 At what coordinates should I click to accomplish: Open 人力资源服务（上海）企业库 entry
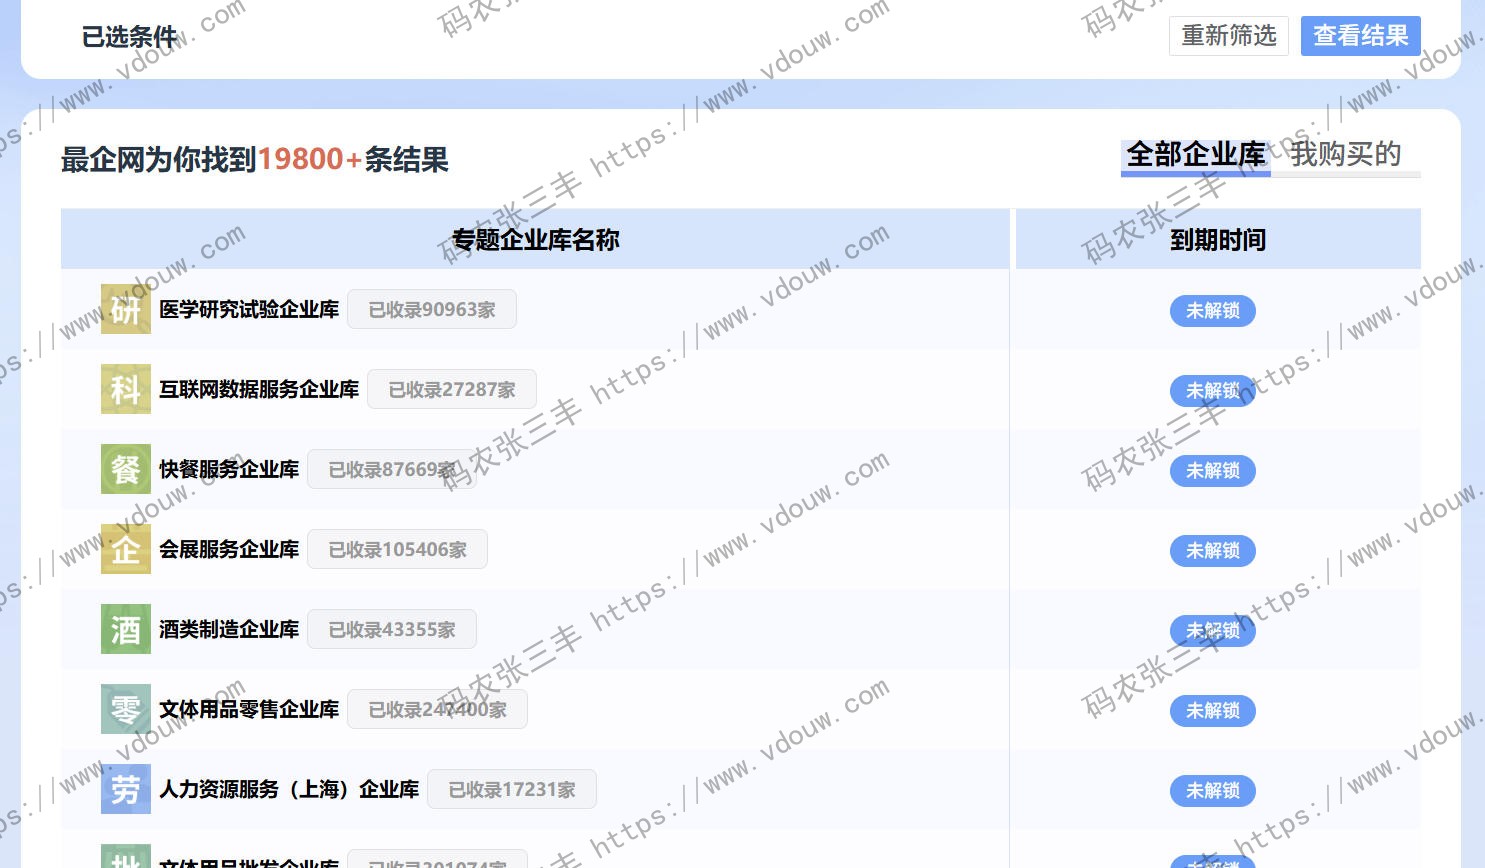pos(288,790)
